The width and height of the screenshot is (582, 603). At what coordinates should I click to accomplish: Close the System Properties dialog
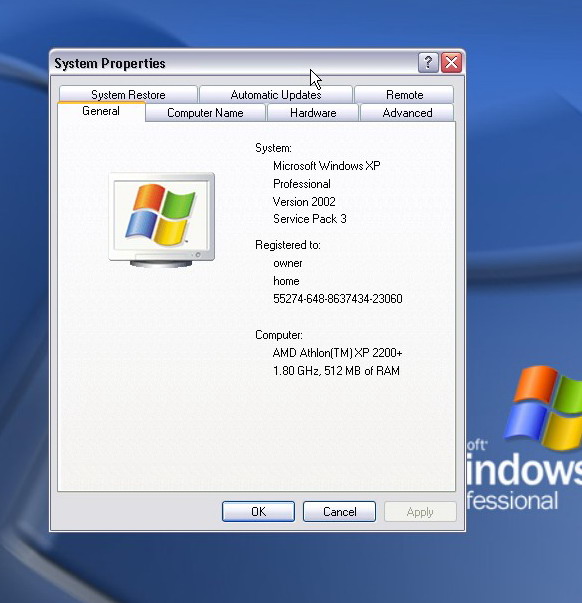(452, 62)
